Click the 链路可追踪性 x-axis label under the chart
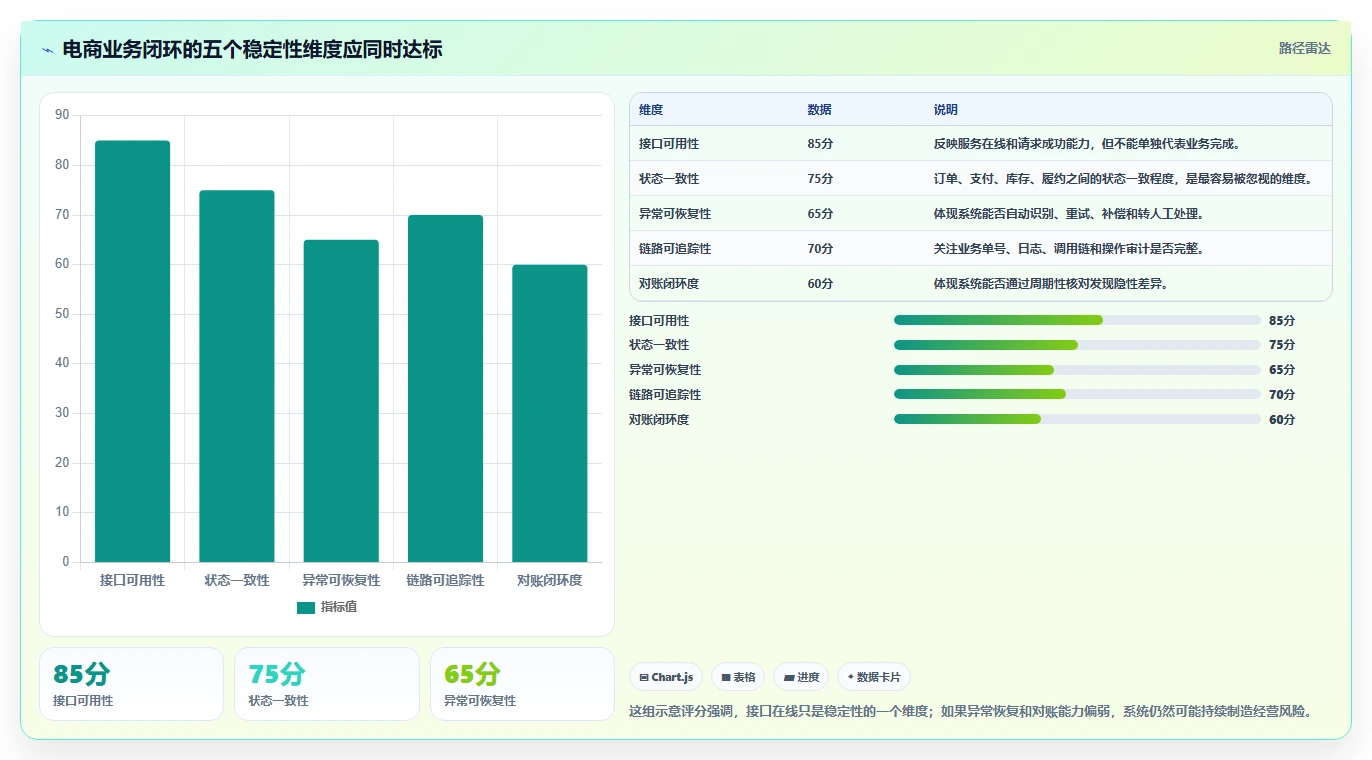This screenshot has height=760, width=1372. (445, 580)
